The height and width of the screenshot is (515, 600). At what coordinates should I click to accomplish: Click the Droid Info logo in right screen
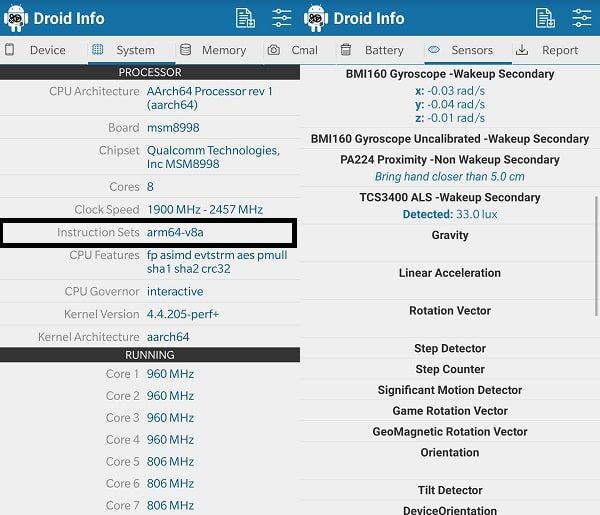pyautogui.click(x=316, y=18)
